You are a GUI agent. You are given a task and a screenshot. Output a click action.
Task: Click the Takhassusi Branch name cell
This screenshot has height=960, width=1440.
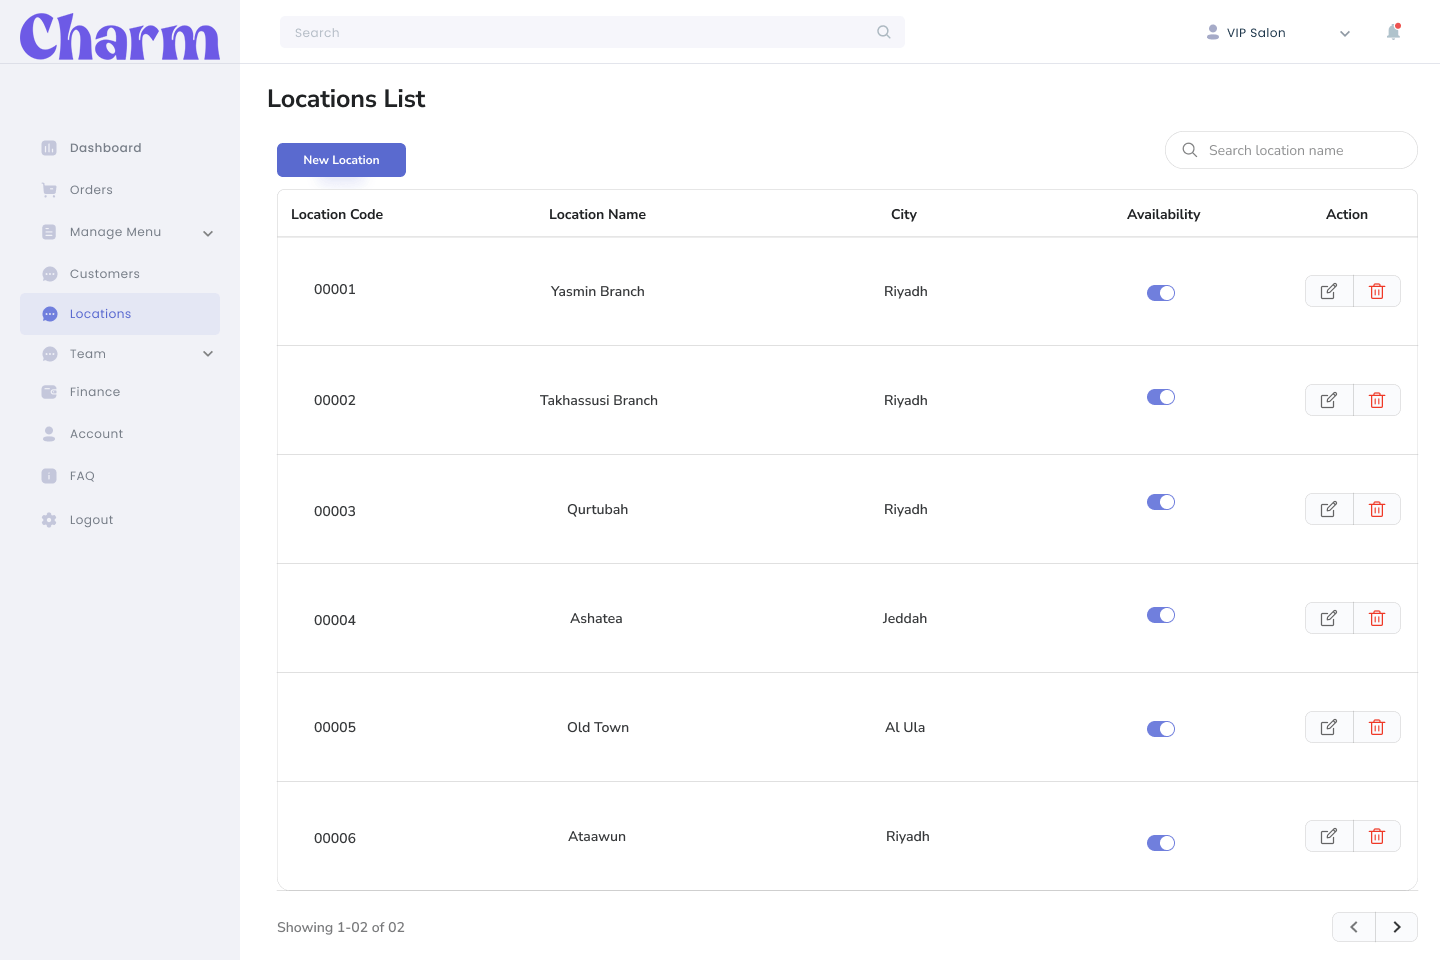pyautogui.click(x=599, y=400)
